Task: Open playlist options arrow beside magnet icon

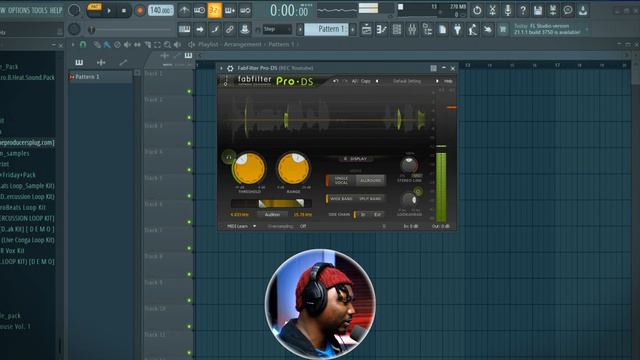Action: [x=73, y=44]
